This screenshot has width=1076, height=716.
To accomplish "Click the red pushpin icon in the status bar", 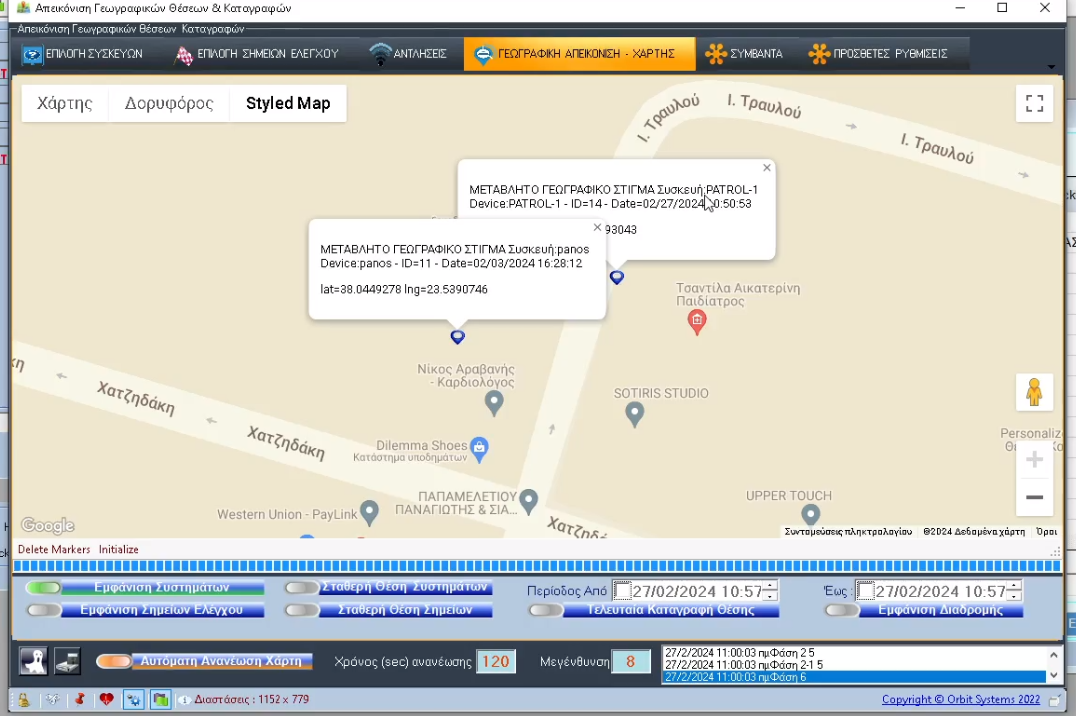I will (x=80, y=699).
